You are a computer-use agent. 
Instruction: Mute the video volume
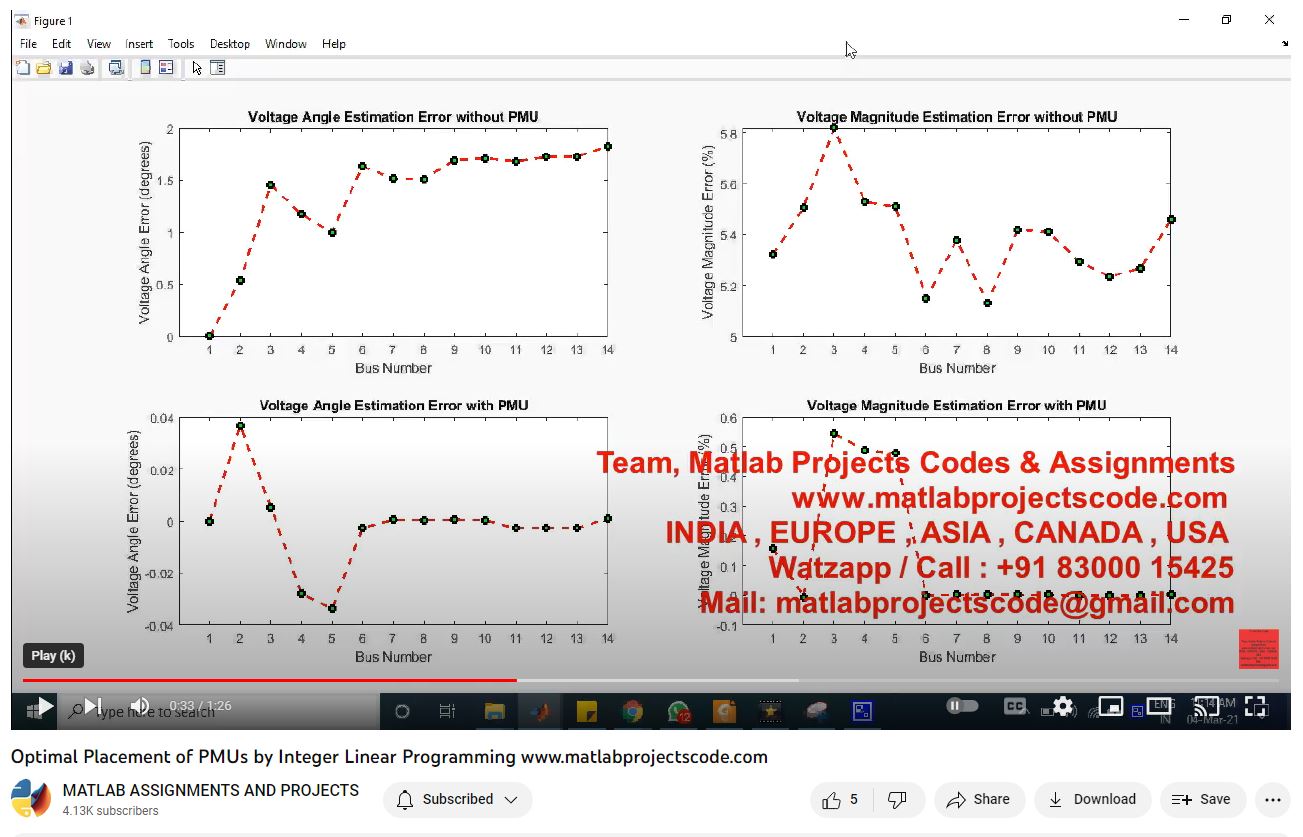140,707
